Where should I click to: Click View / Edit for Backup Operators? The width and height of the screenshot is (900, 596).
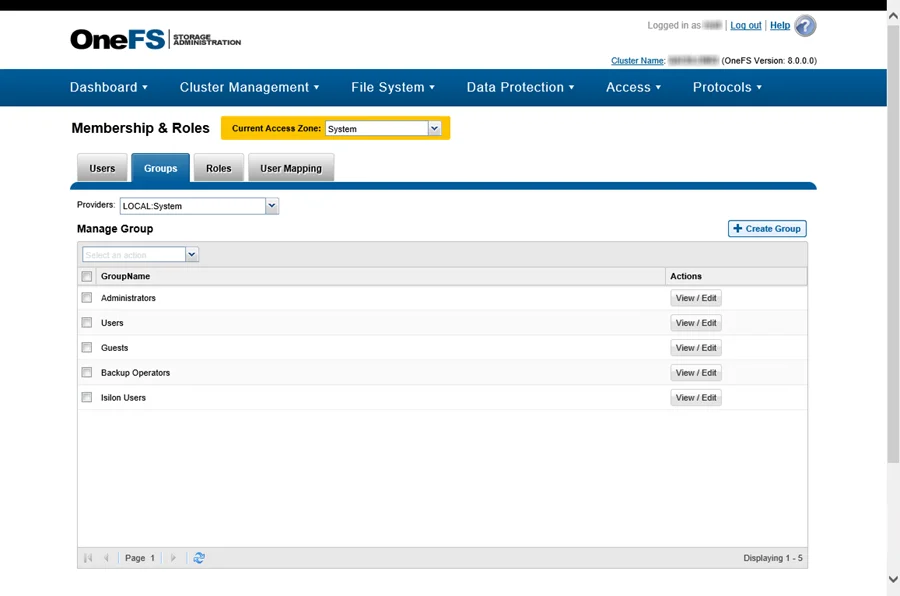coord(696,373)
